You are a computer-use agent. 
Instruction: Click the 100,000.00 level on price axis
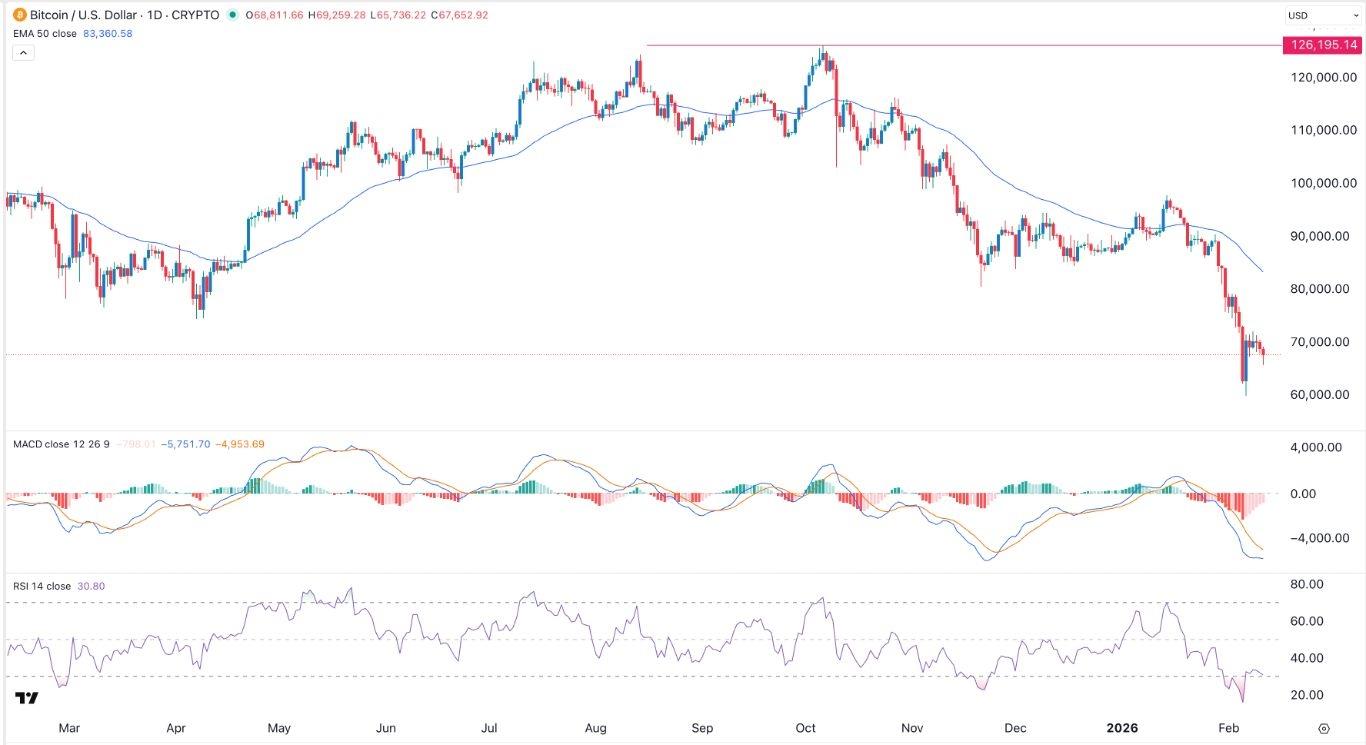click(1324, 183)
